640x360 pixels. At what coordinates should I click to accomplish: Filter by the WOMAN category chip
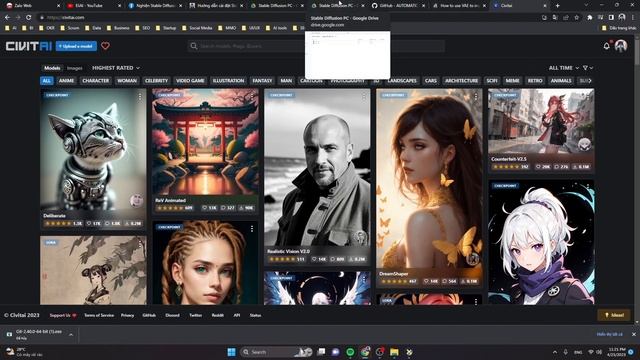coord(127,81)
